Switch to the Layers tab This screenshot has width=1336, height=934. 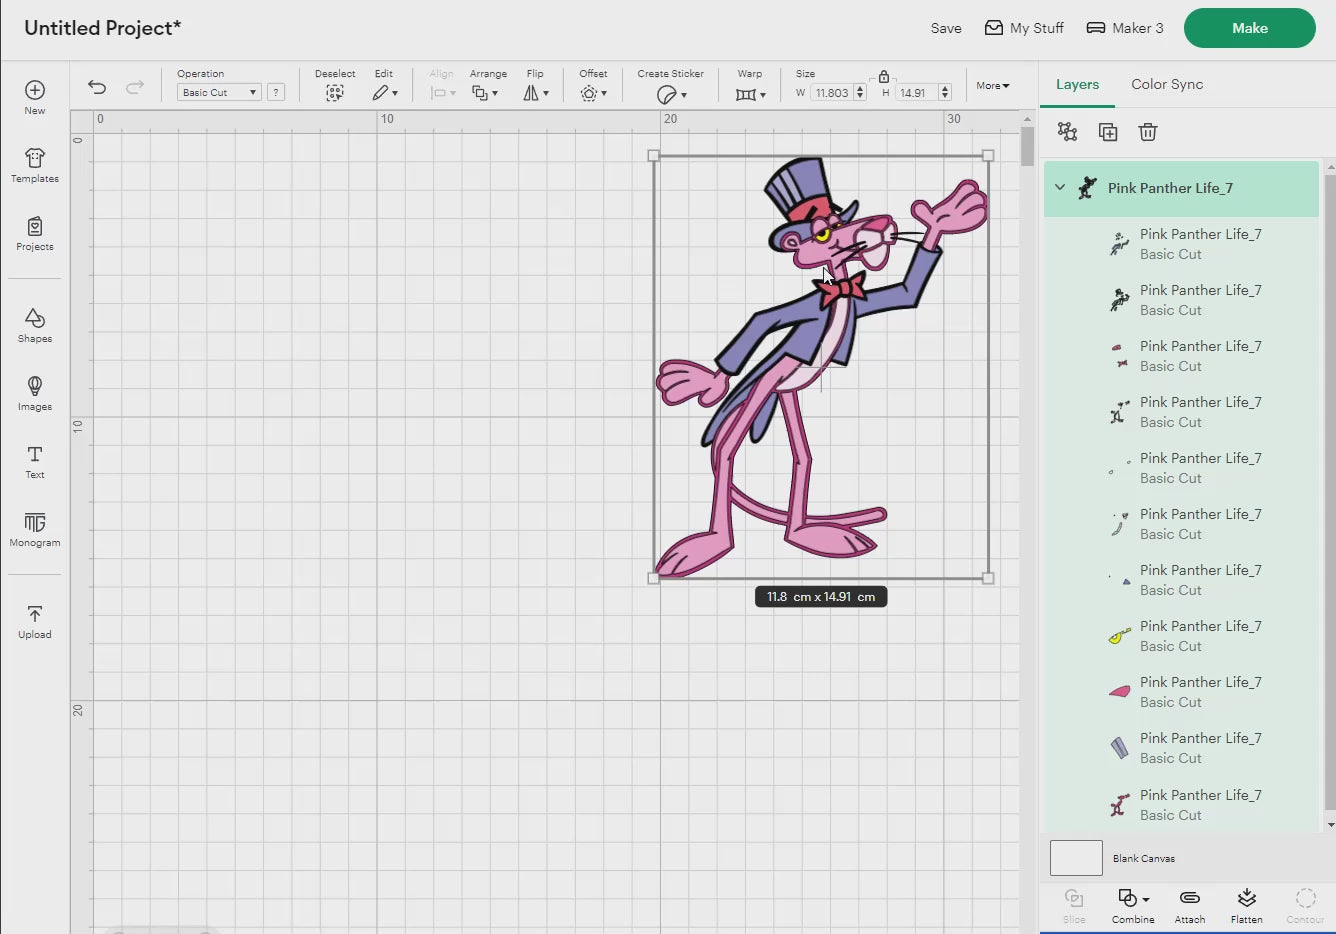pyautogui.click(x=1077, y=84)
